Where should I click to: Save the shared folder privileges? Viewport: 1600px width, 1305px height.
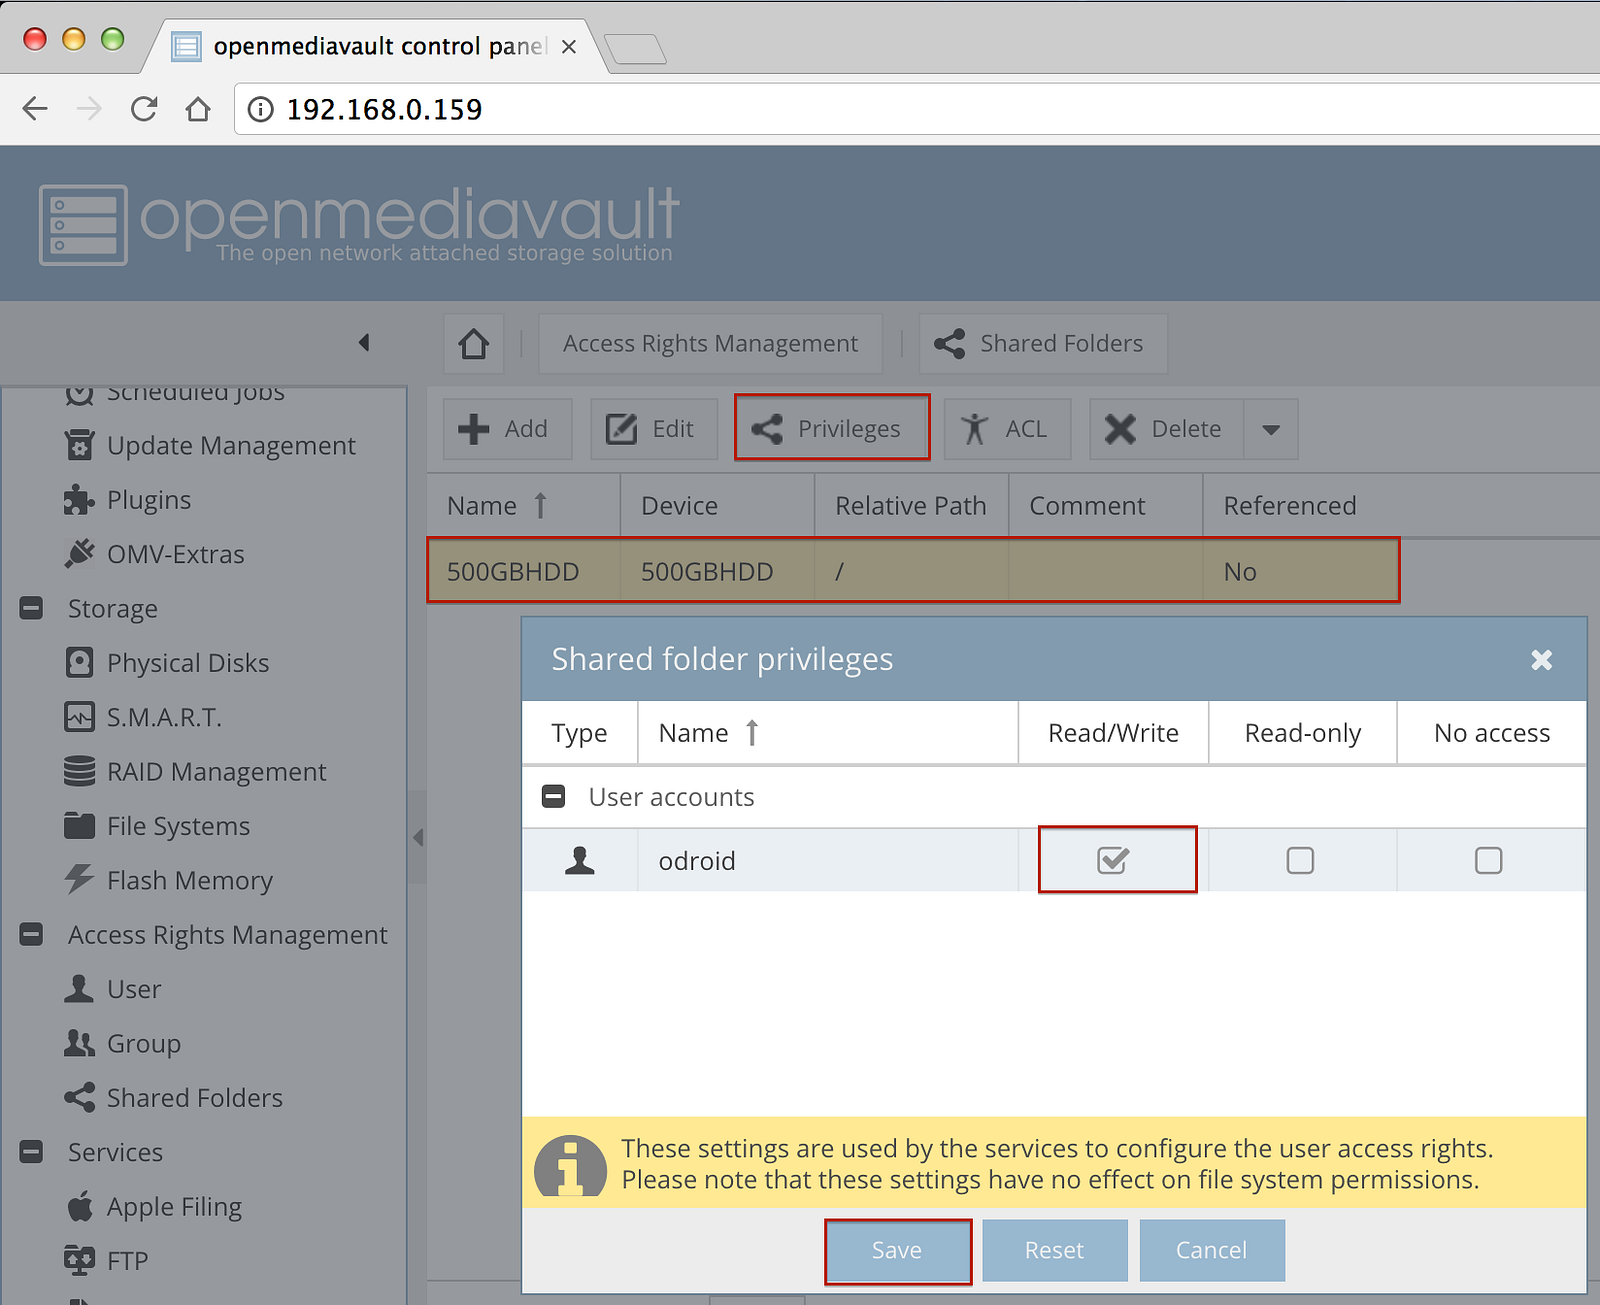897,1251
